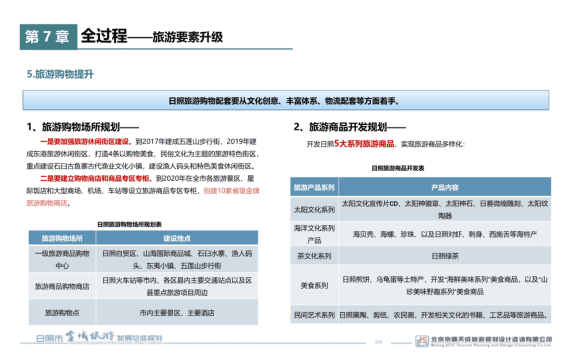Image resolution: width=570 pixels, height=360 pixels.
Task: Click the cell '日照绿茶'
Action: coord(445,256)
